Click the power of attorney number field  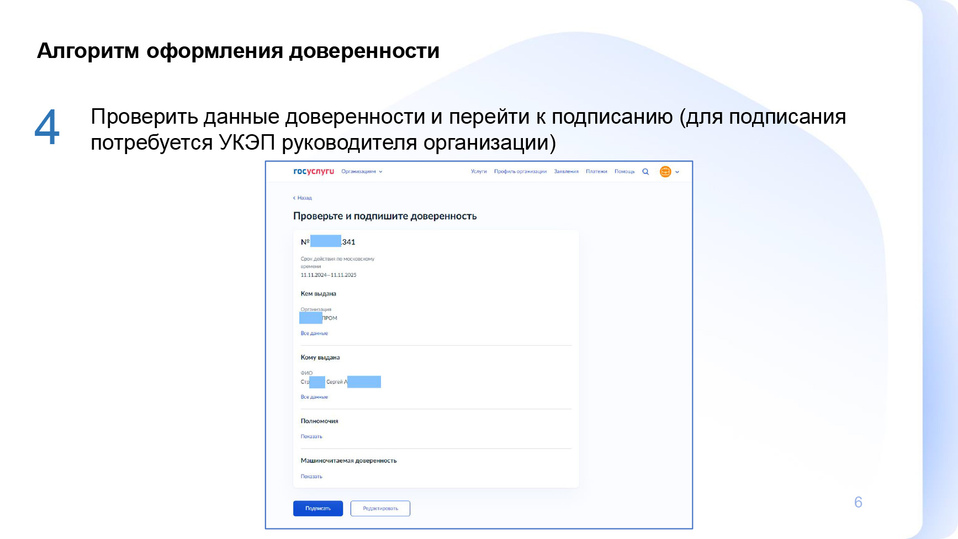pos(328,242)
